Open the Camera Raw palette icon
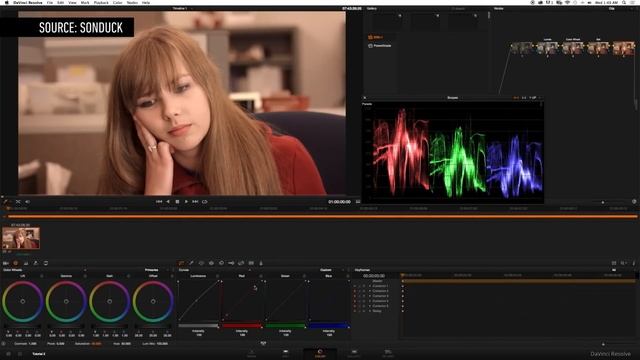 pyautogui.click(x=6, y=263)
